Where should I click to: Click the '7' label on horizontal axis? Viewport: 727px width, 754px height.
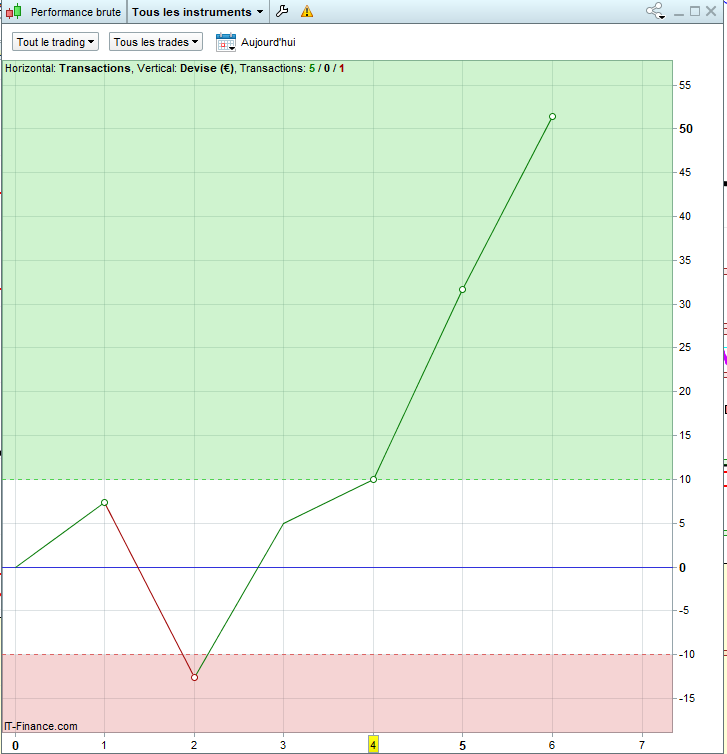642,745
